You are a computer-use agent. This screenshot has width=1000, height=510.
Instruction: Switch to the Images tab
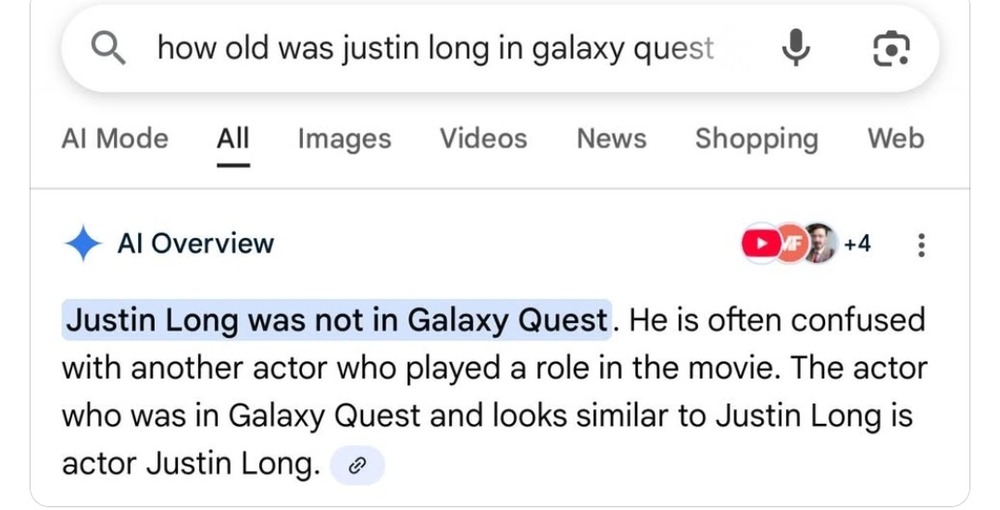(x=344, y=138)
